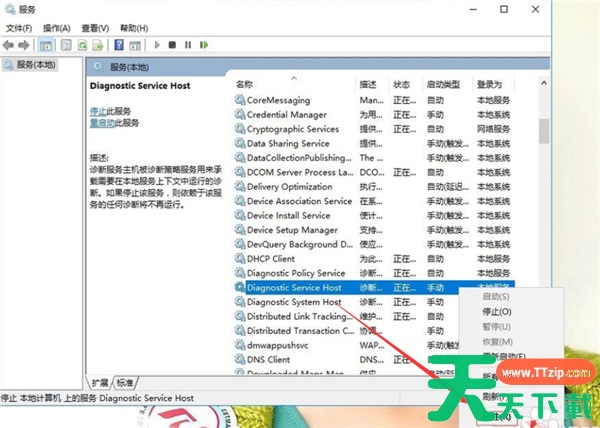This screenshot has width=600, height=428.
Task: Choose 暂停(U) in the context menu
Action: click(497, 327)
